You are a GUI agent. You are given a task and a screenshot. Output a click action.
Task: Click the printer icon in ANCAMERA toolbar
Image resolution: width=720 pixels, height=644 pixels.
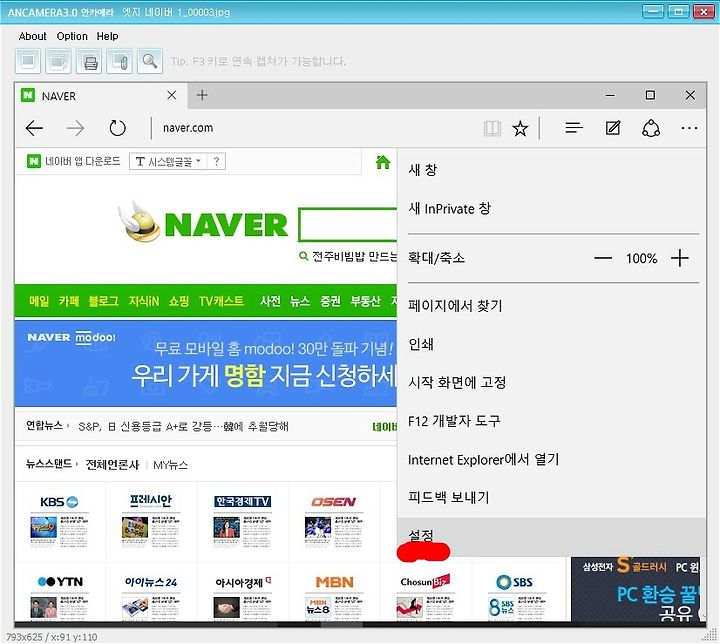pos(90,61)
